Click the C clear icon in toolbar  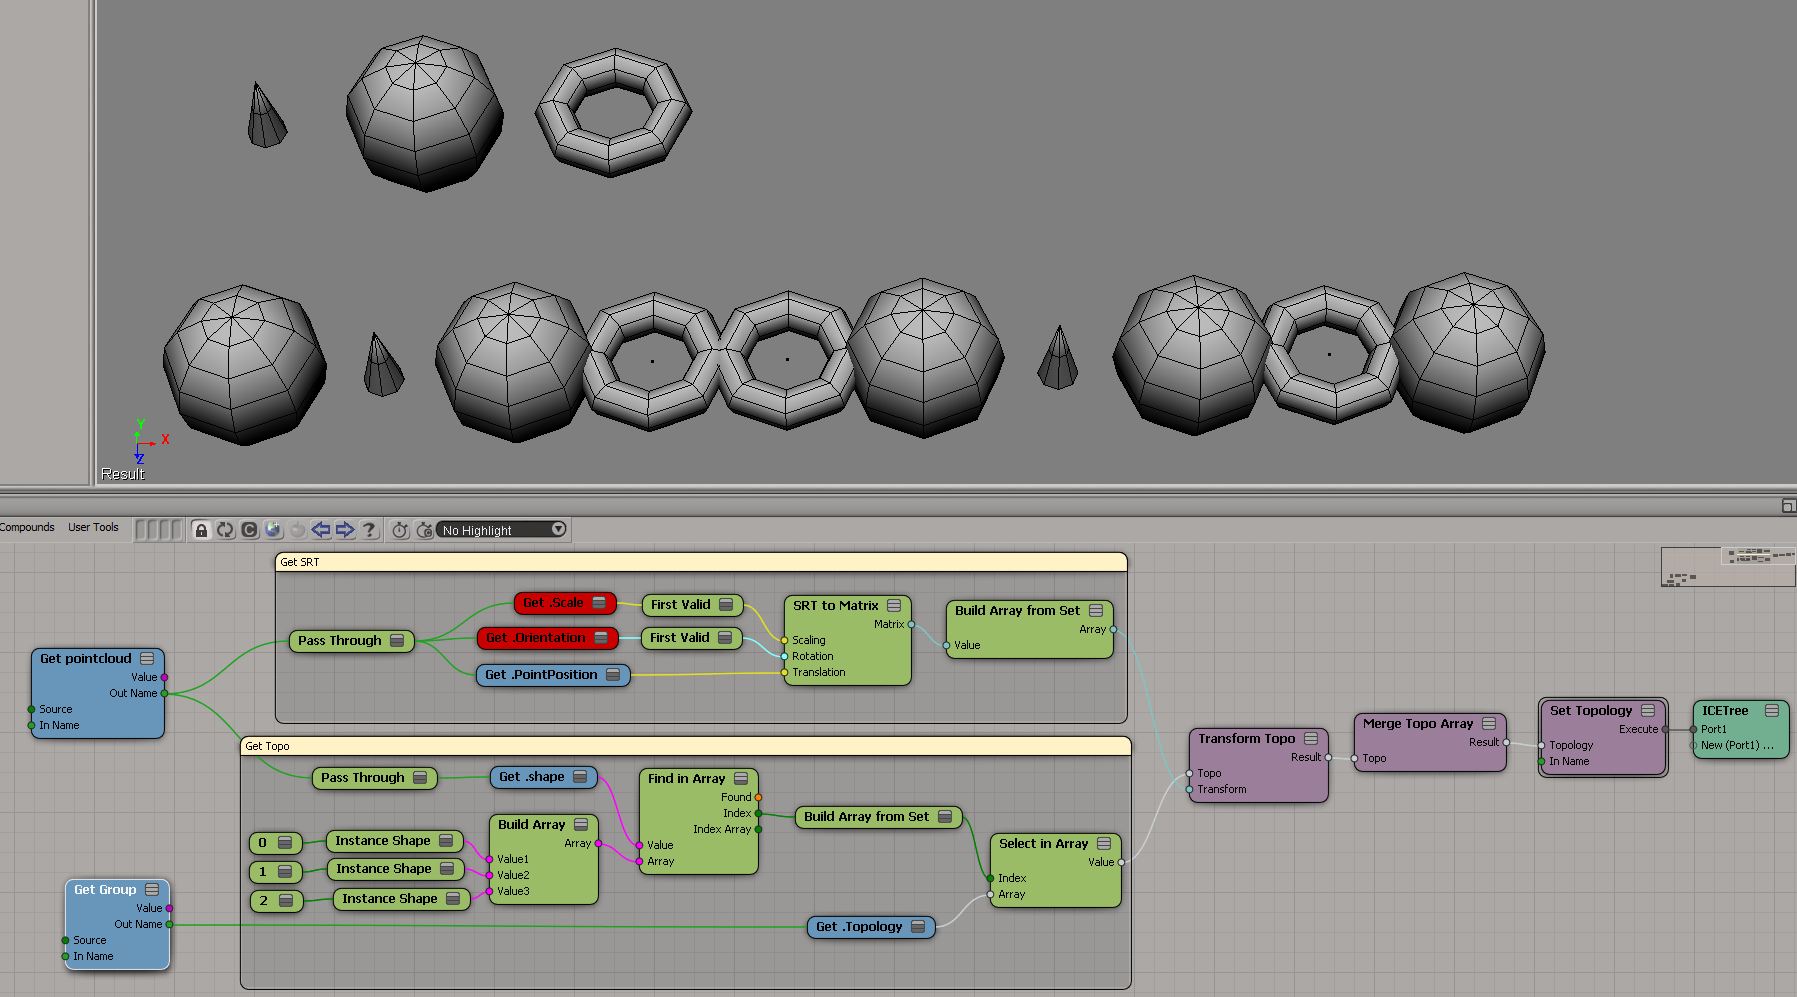(x=249, y=530)
